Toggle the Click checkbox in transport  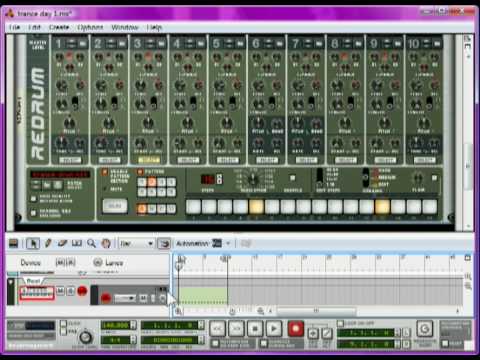[x=64, y=323]
